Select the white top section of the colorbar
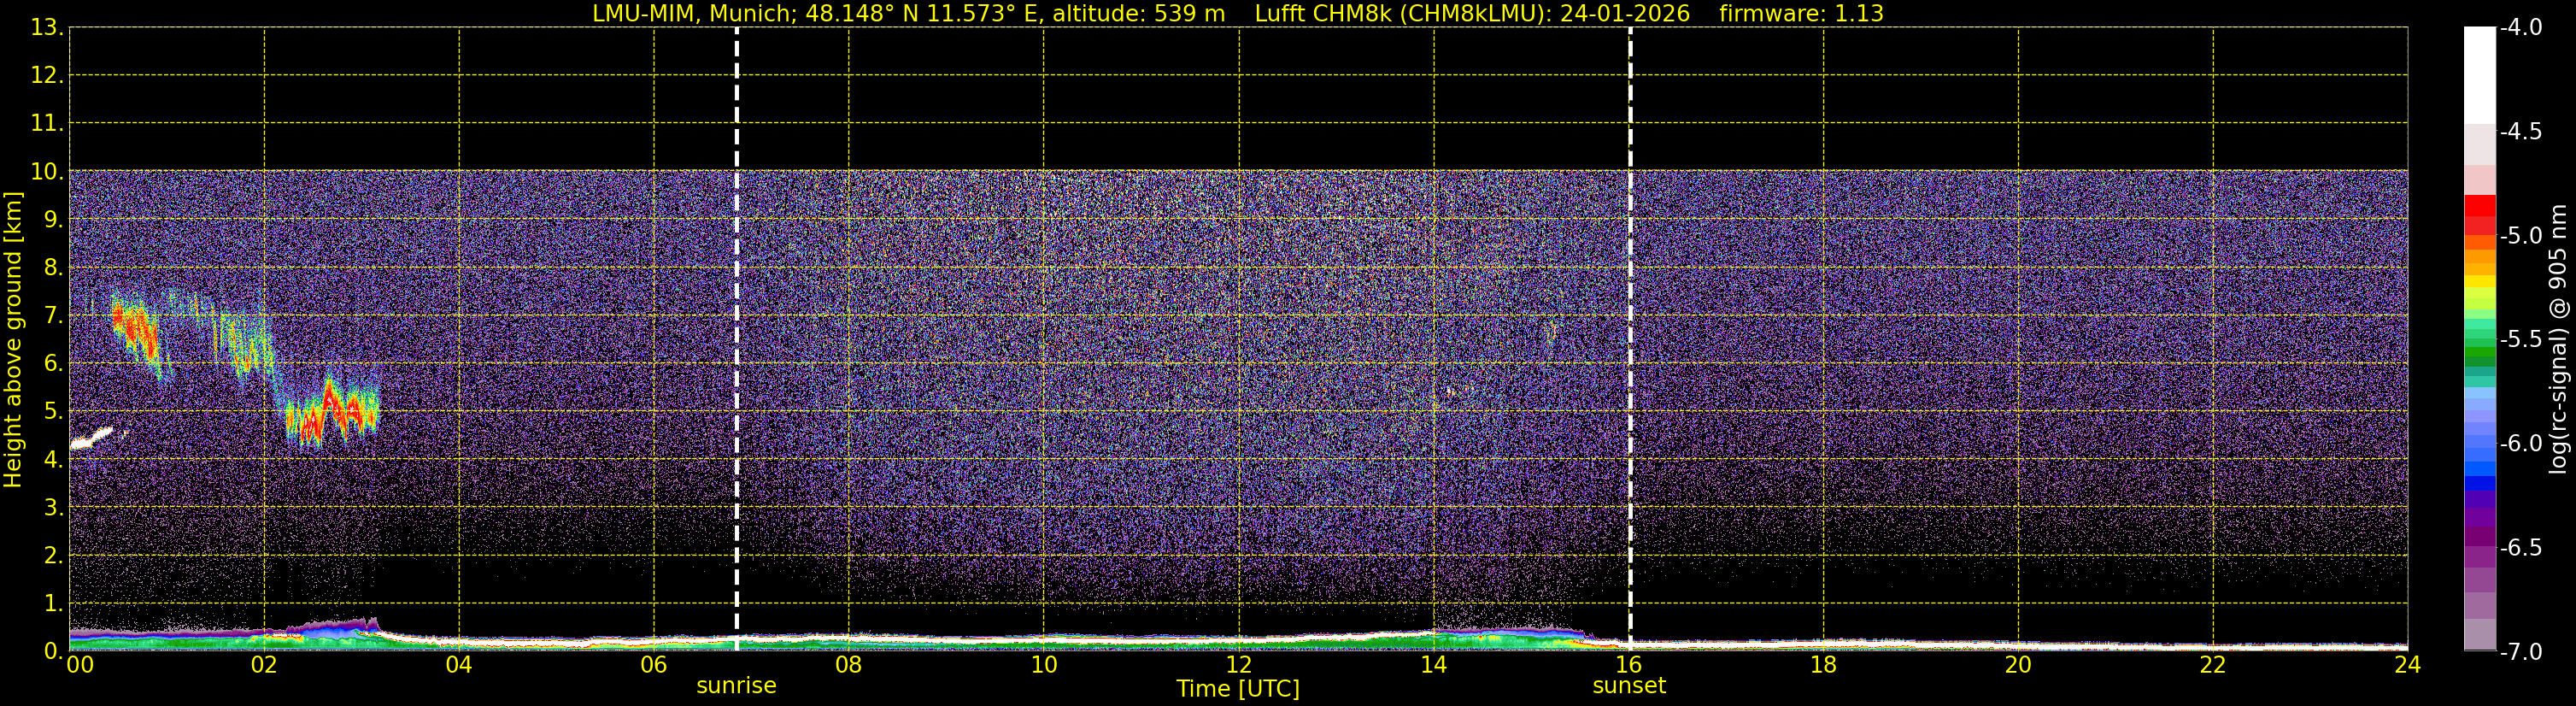Viewport: 2576px width, 706px height. pos(2479,75)
